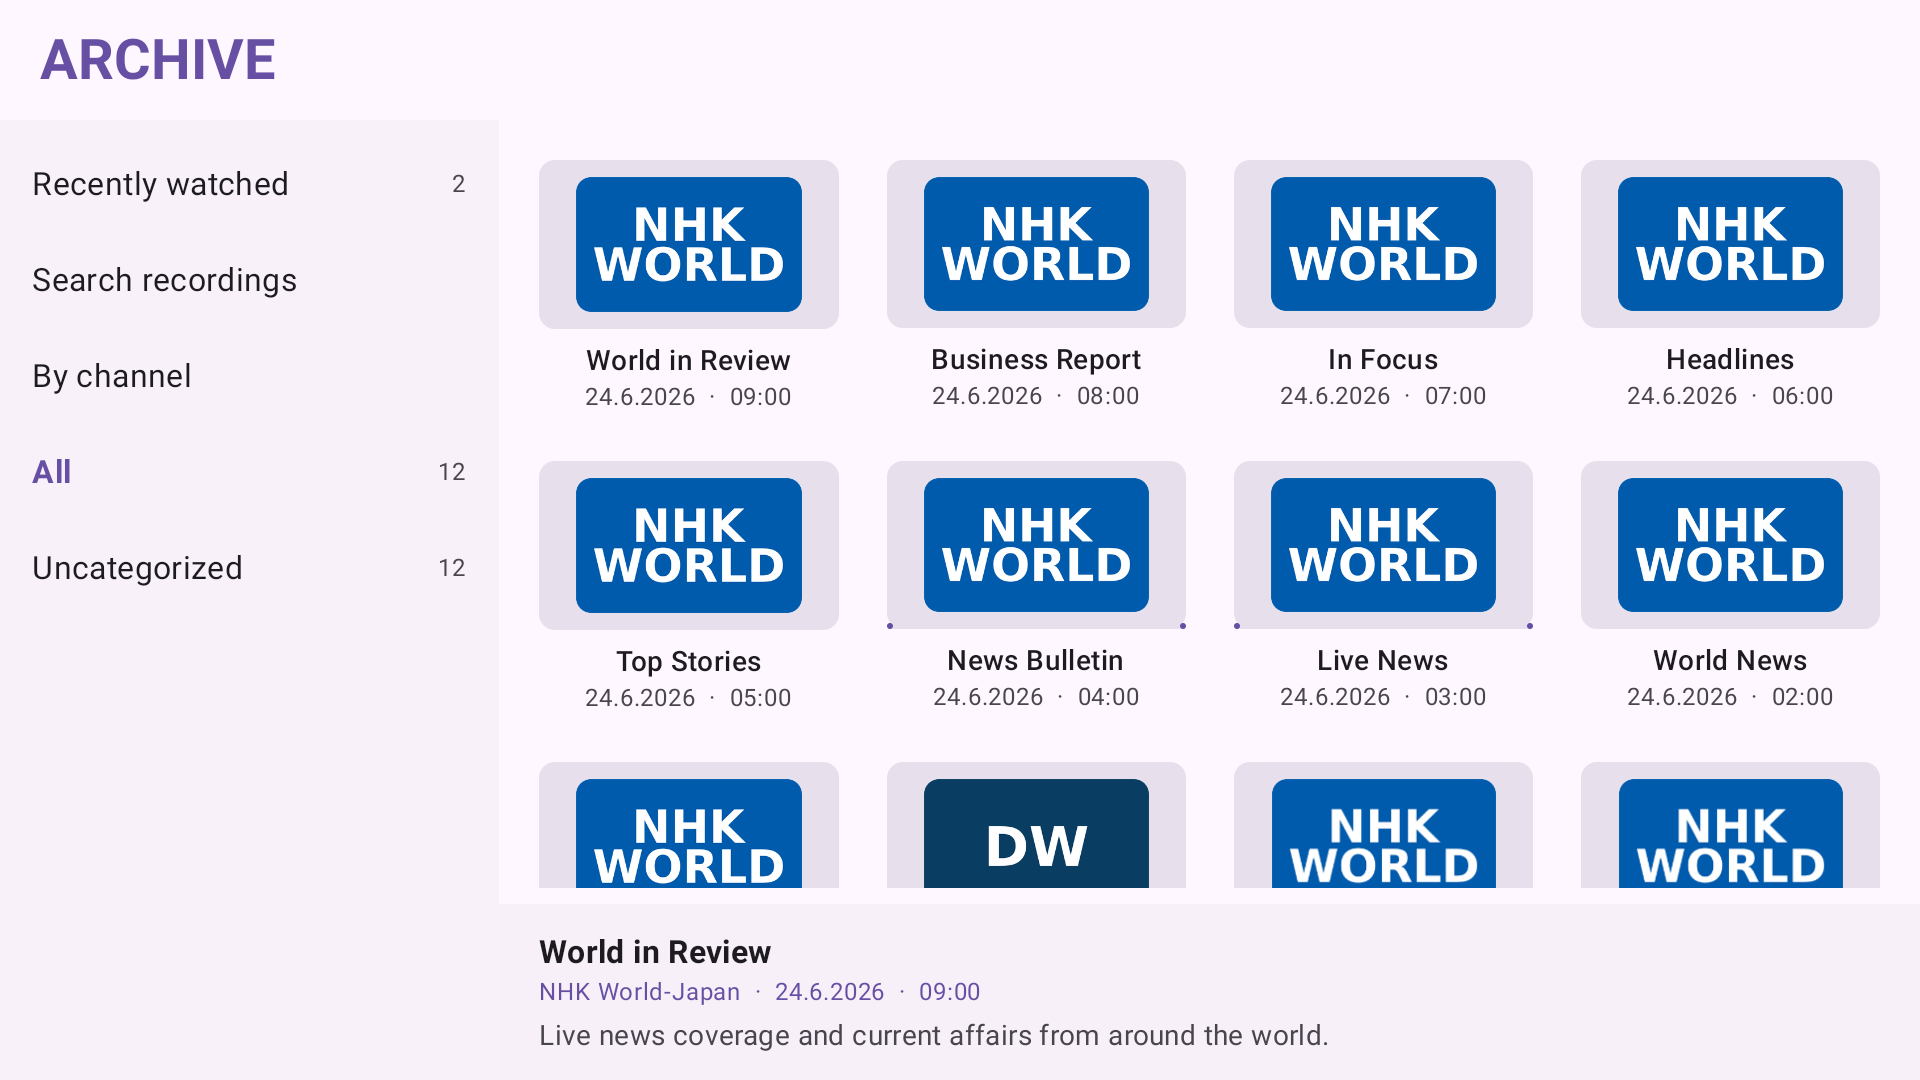The width and height of the screenshot is (1920, 1080).
Task: Click the "Live News" card title
Action: 1382,660
